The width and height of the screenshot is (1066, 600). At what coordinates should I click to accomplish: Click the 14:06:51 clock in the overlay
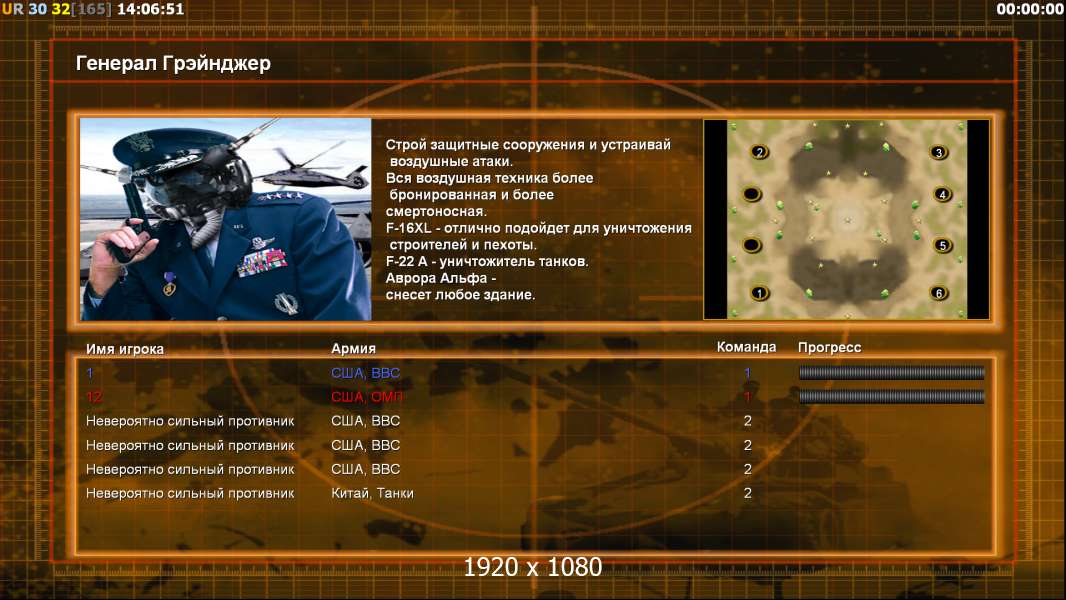pyautogui.click(x=150, y=9)
